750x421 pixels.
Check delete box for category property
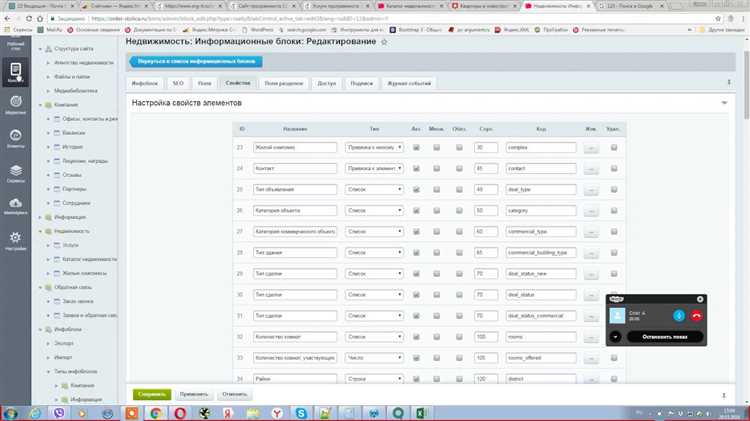(614, 211)
